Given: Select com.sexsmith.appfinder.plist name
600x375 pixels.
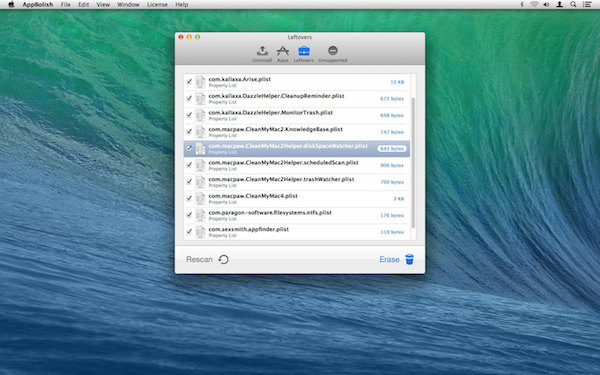Looking at the screenshot, I should coord(249,229).
